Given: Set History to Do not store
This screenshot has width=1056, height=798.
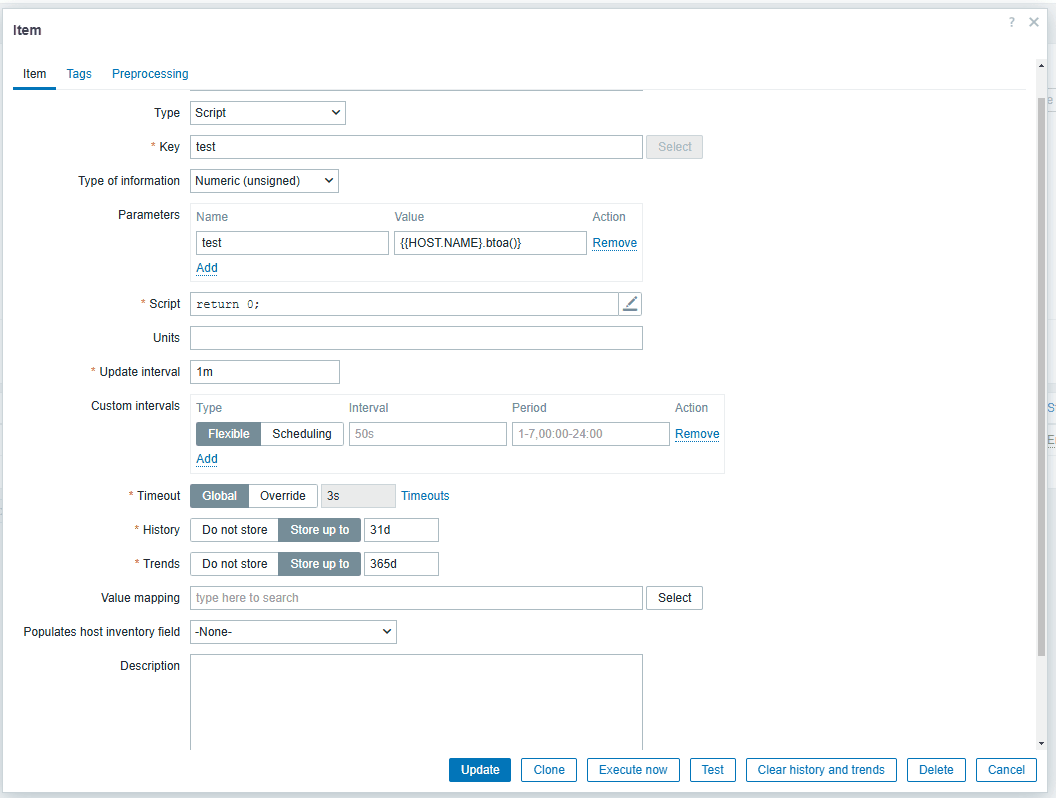Looking at the screenshot, I should pyautogui.click(x=234, y=530).
